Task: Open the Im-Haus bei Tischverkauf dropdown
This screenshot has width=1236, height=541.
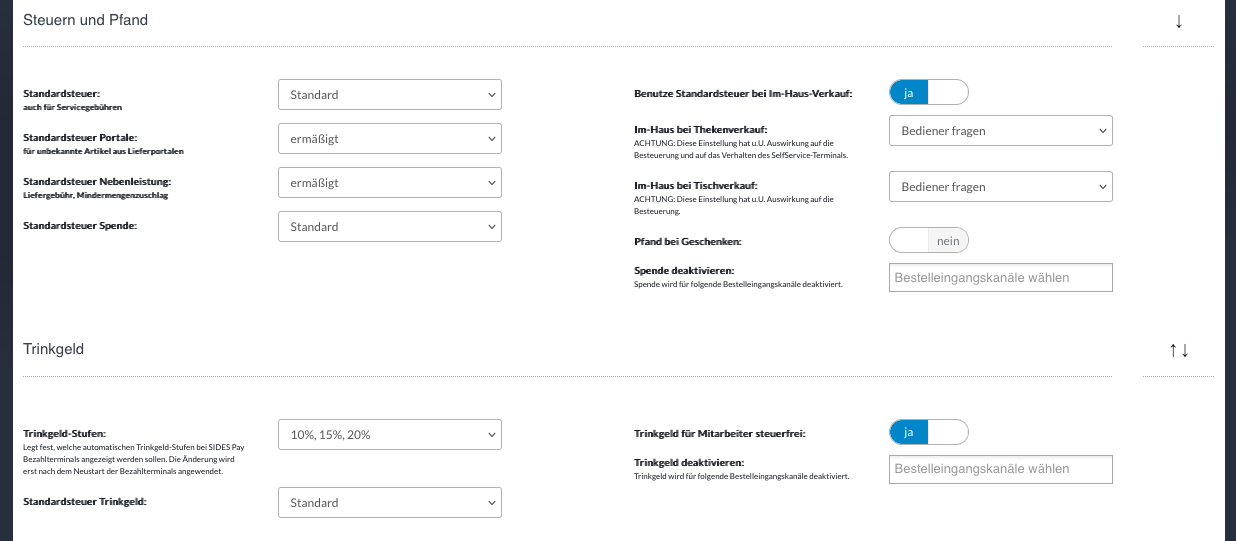Action: (x=1000, y=187)
